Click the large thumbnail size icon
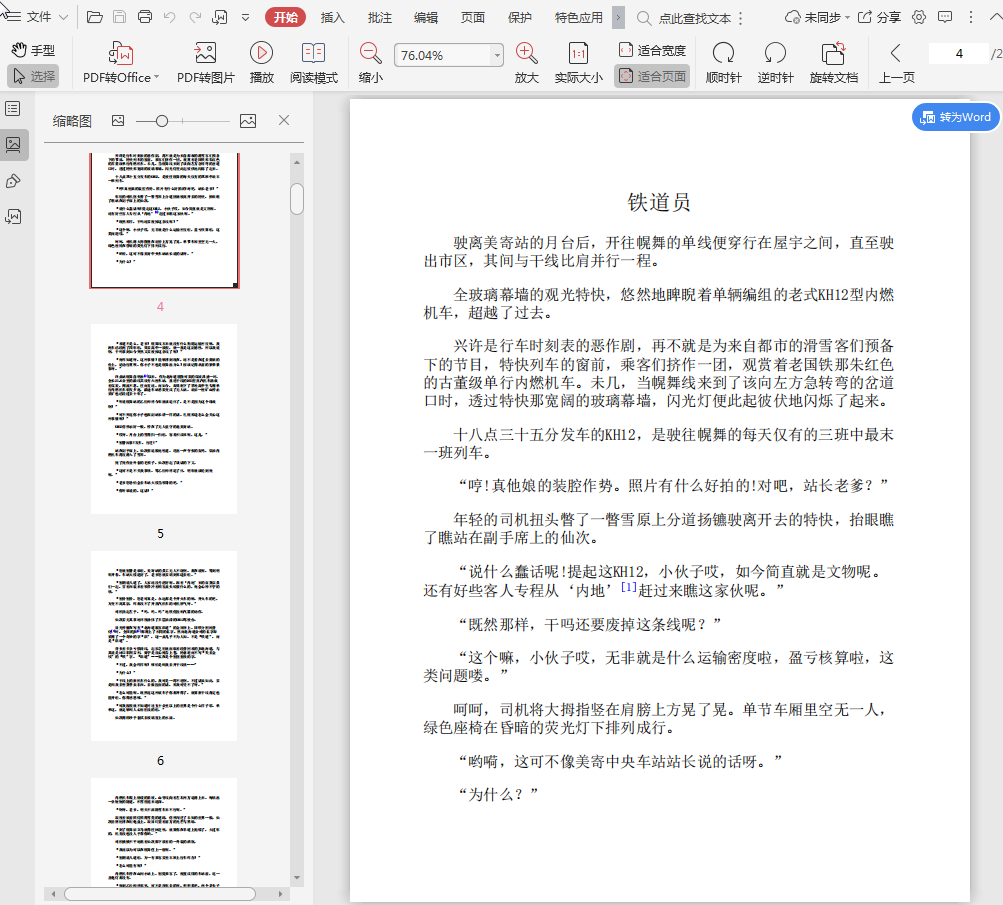The image size is (1003, 905). coord(248,120)
